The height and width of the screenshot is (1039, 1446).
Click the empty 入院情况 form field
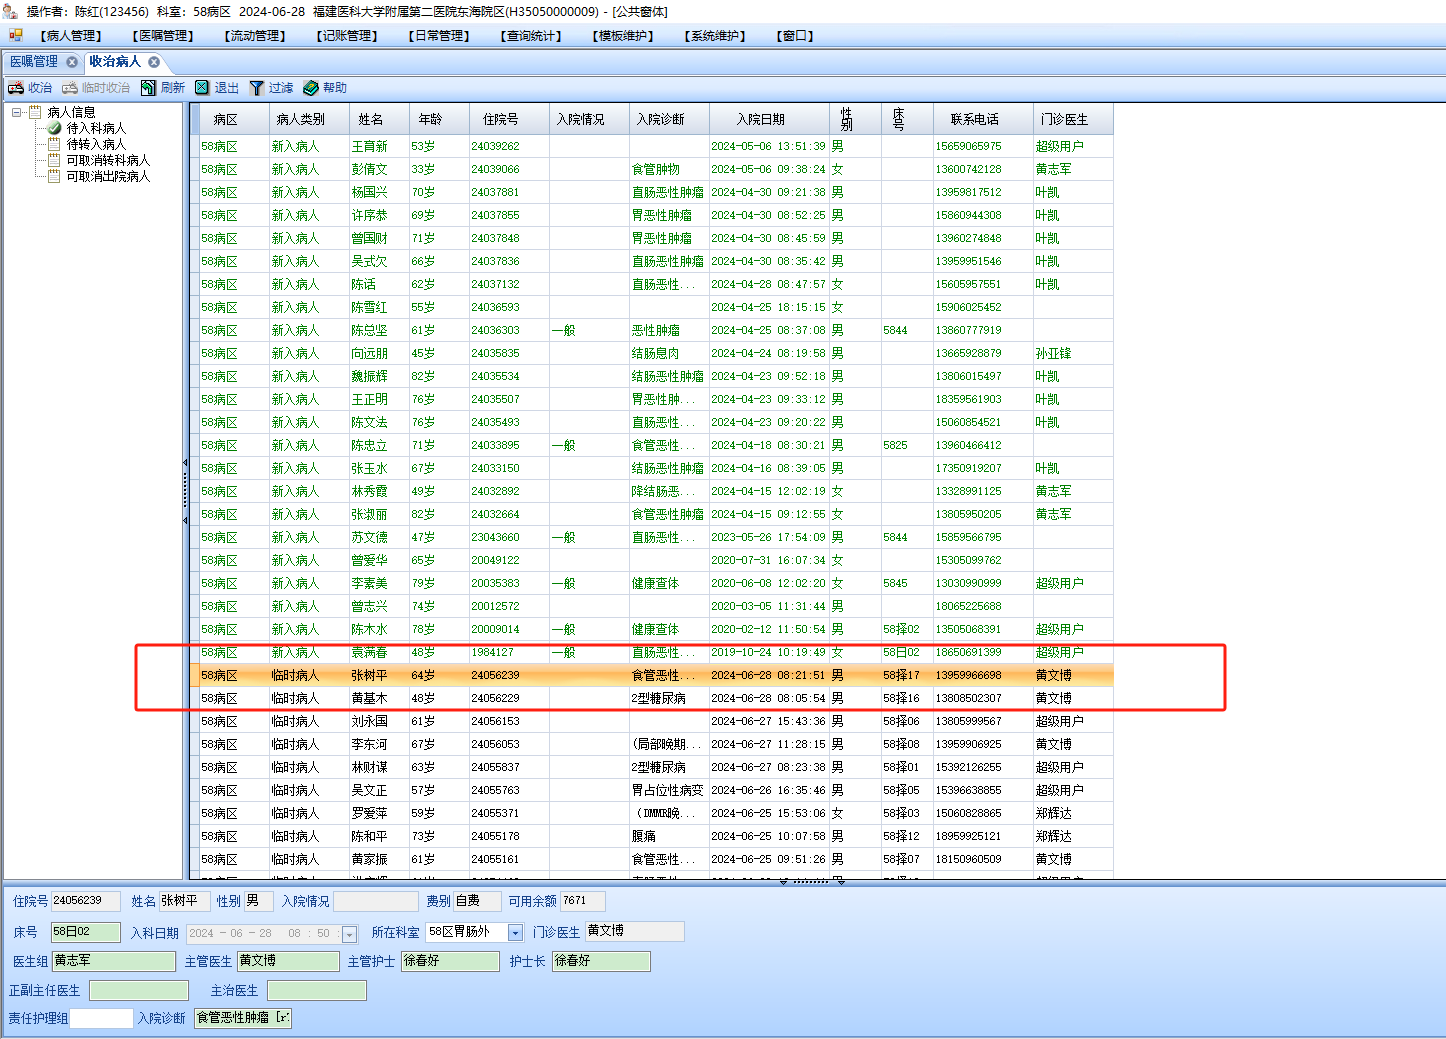375,901
